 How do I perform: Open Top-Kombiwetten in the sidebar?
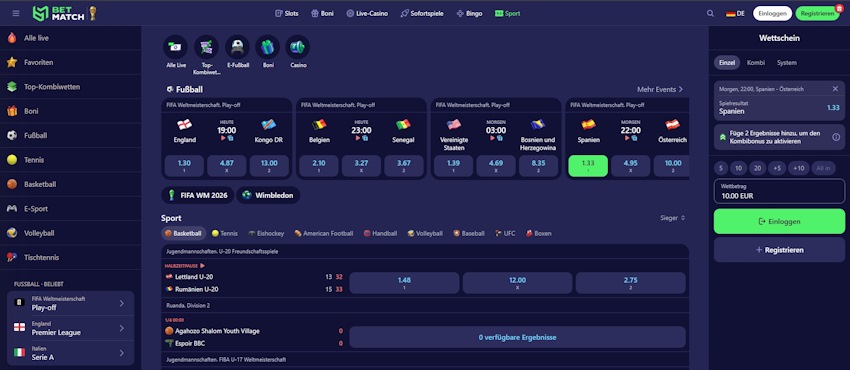70,87
